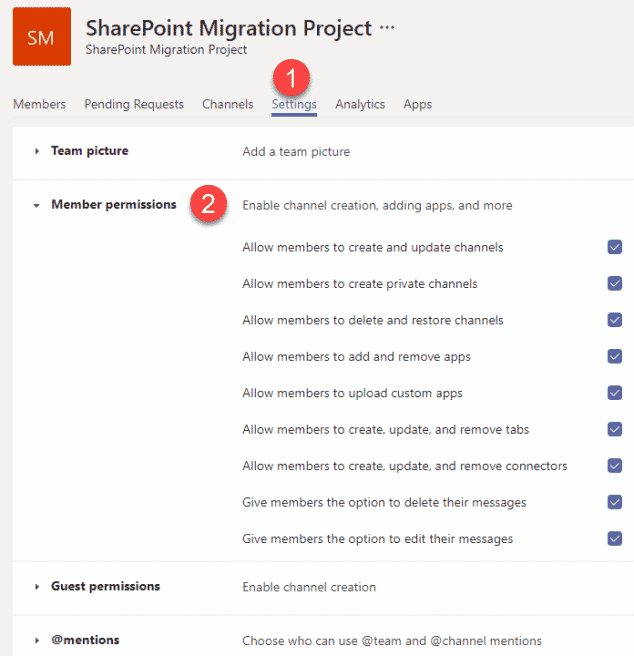Open the more options ellipsis beside team name
634x656 pixels.
click(x=387, y=28)
